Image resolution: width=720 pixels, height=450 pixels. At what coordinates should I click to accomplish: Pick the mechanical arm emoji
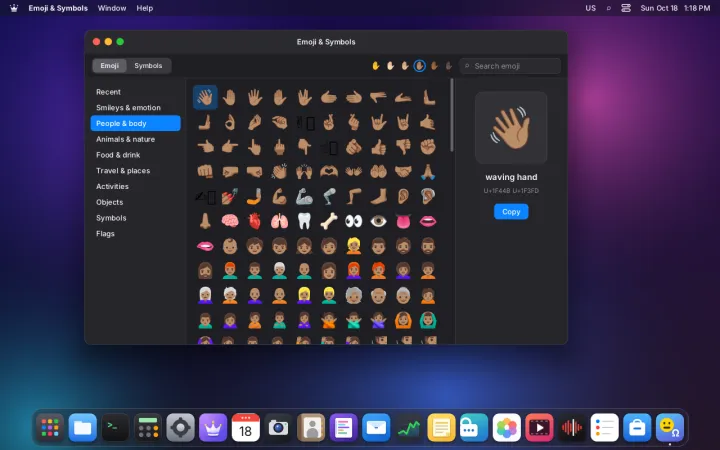[304, 197]
